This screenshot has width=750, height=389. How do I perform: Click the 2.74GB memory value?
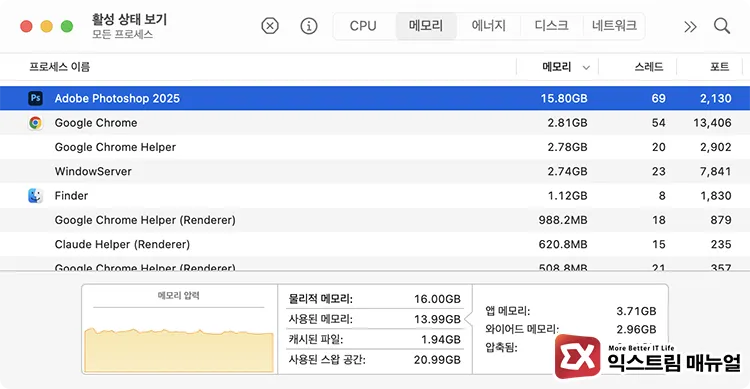[x=567, y=171]
